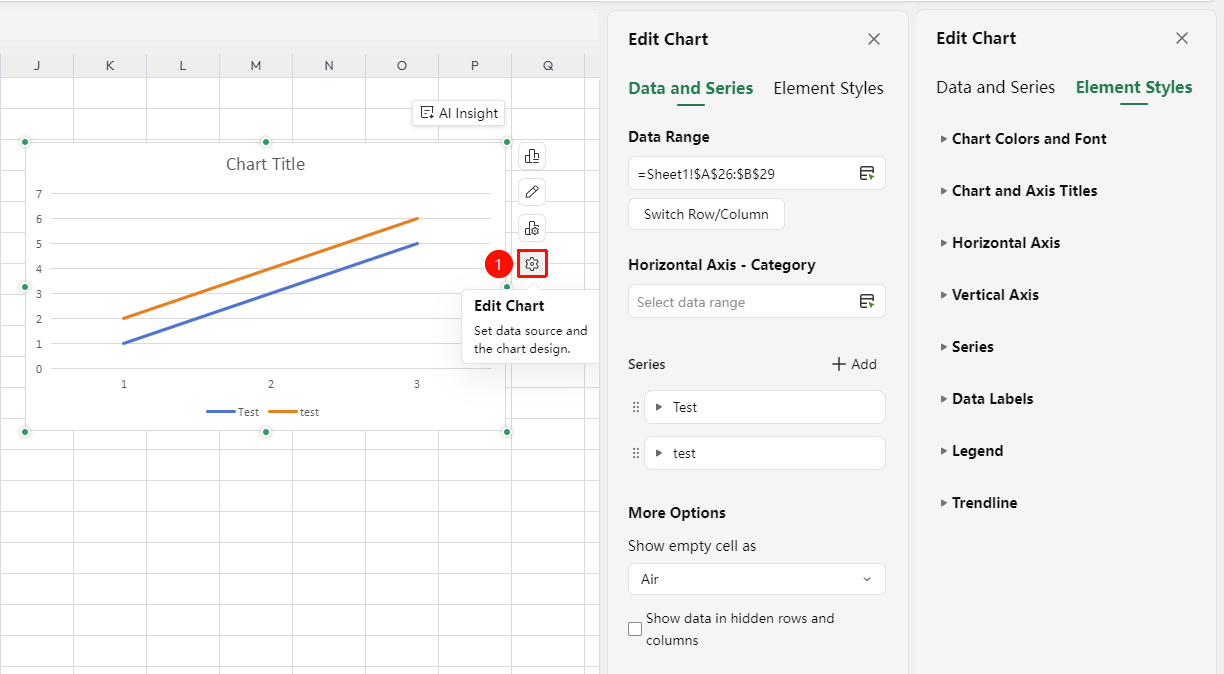This screenshot has height=674, width=1224.
Task: Open the Show empty cell as dropdown
Action: 757,579
